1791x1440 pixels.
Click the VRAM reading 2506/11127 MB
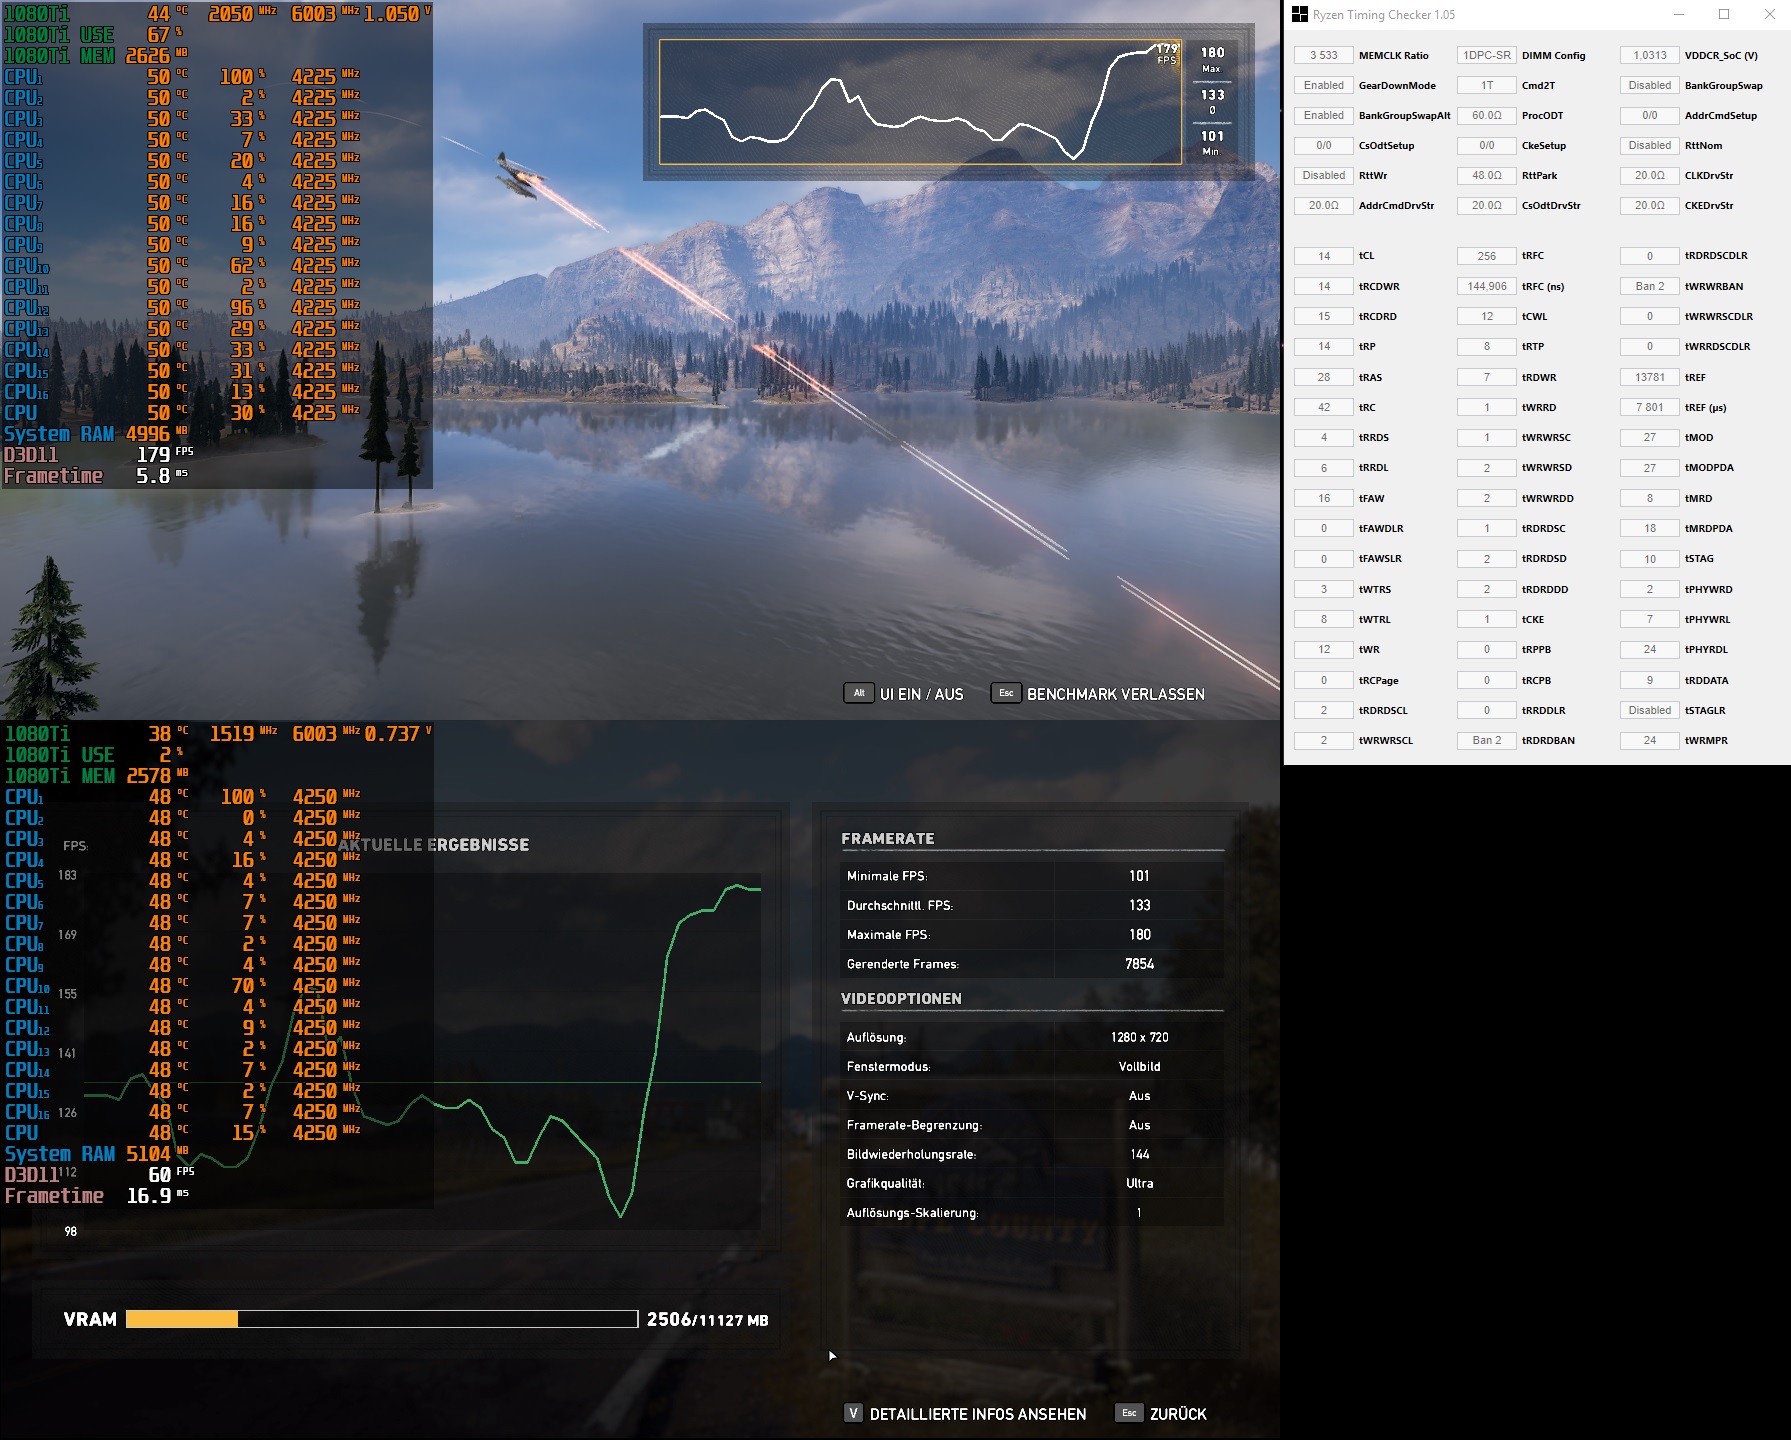[707, 1319]
